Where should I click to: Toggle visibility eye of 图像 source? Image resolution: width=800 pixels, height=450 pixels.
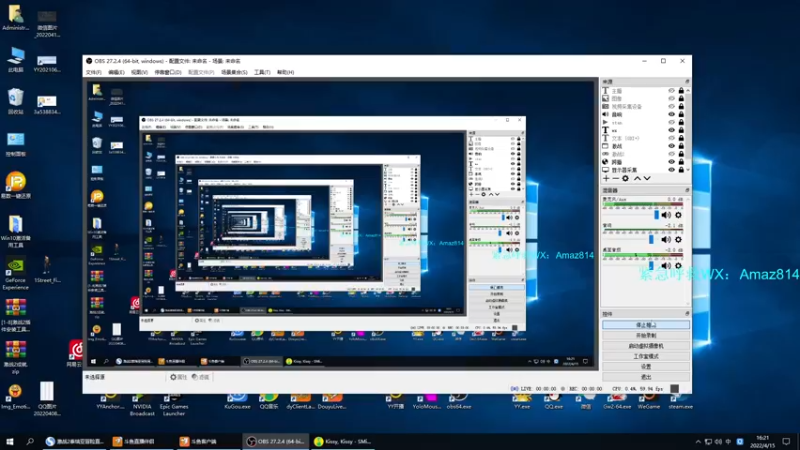671,98
